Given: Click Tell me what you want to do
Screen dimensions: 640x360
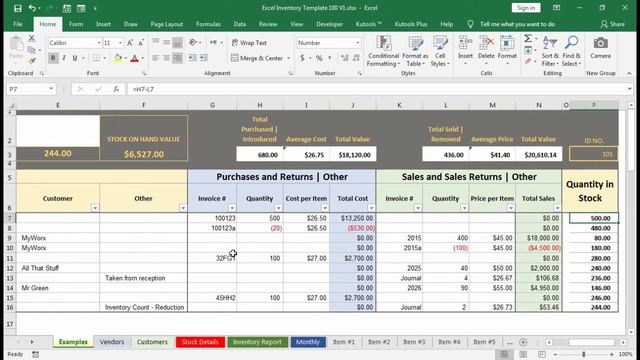Looking at the screenshot, I should [x=517, y=24].
